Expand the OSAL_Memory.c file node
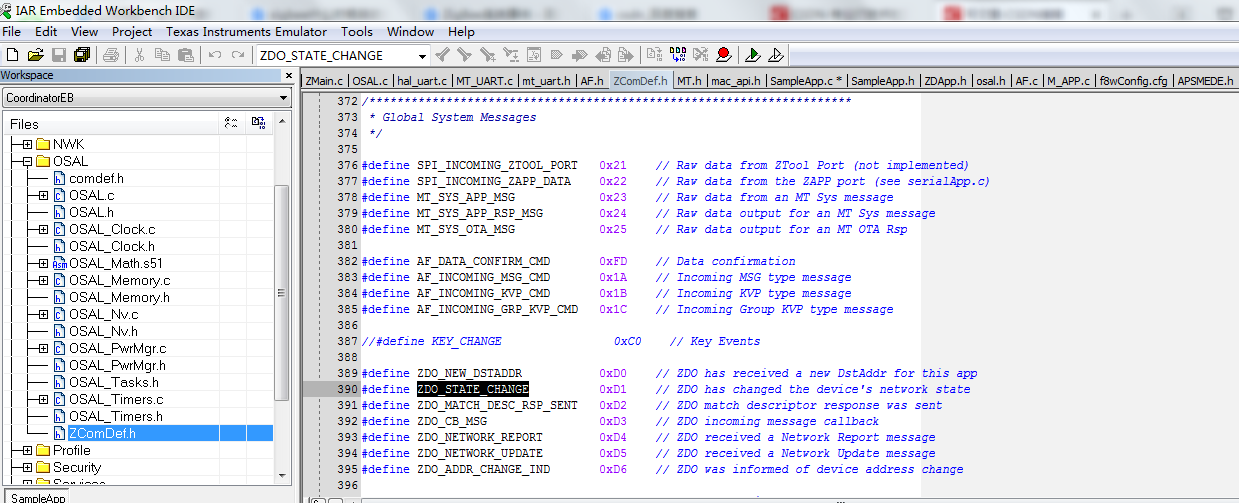Screen dimensions: 1239x503 coord(44,280)
